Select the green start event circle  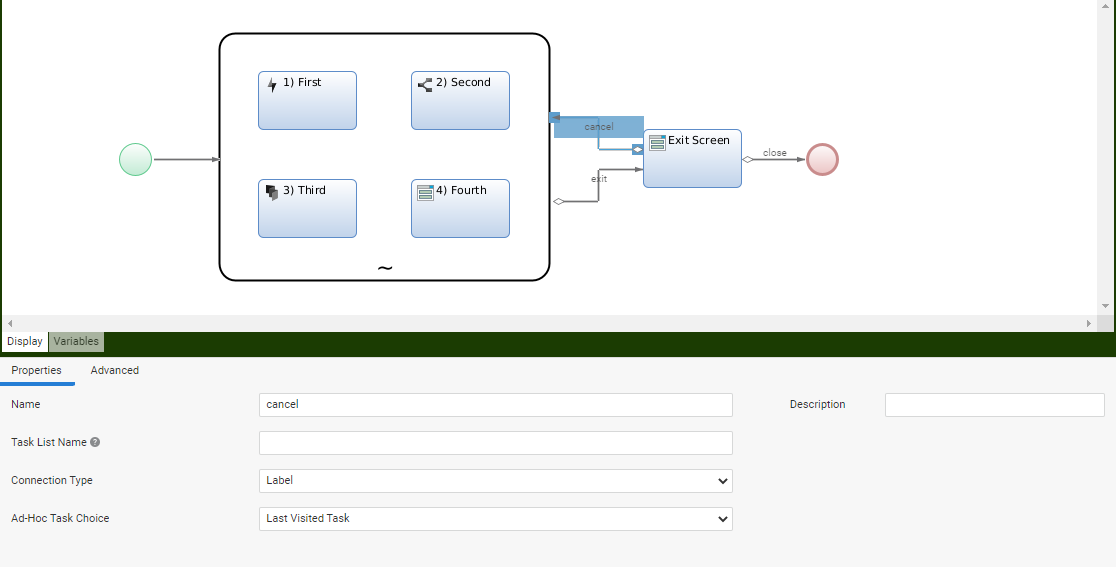tap(135, 159)
